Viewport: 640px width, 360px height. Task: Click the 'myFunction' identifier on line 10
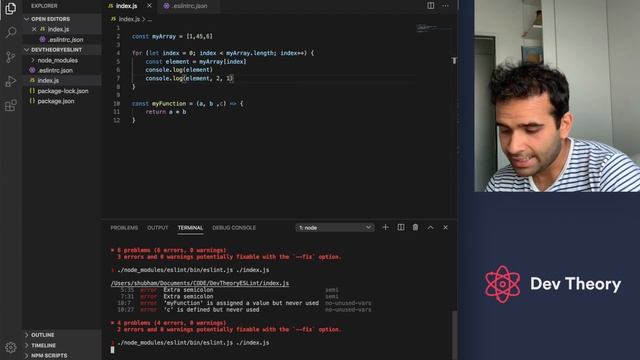169,104
